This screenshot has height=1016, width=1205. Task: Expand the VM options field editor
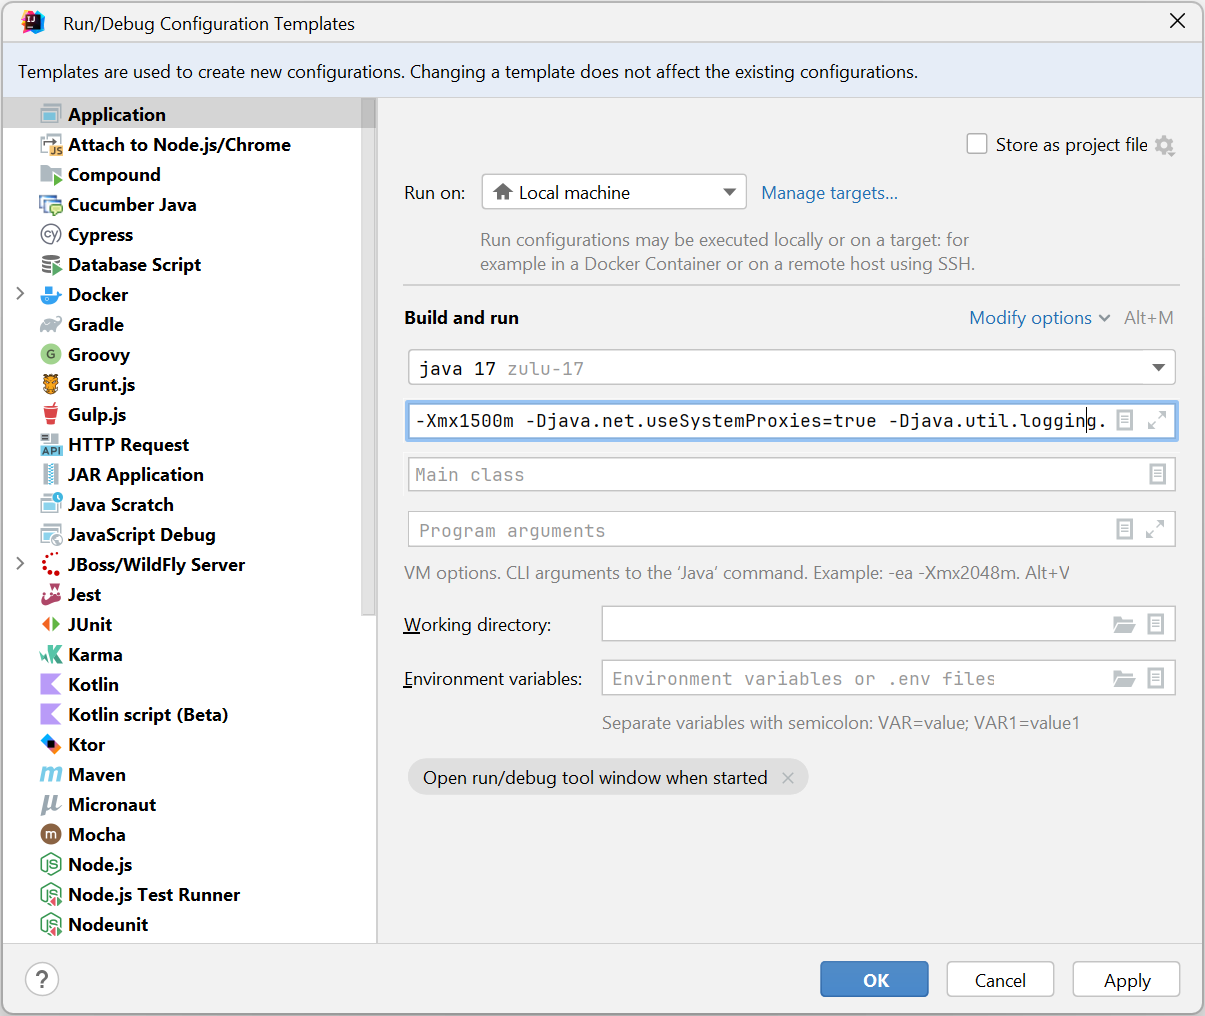point(1157,421)
